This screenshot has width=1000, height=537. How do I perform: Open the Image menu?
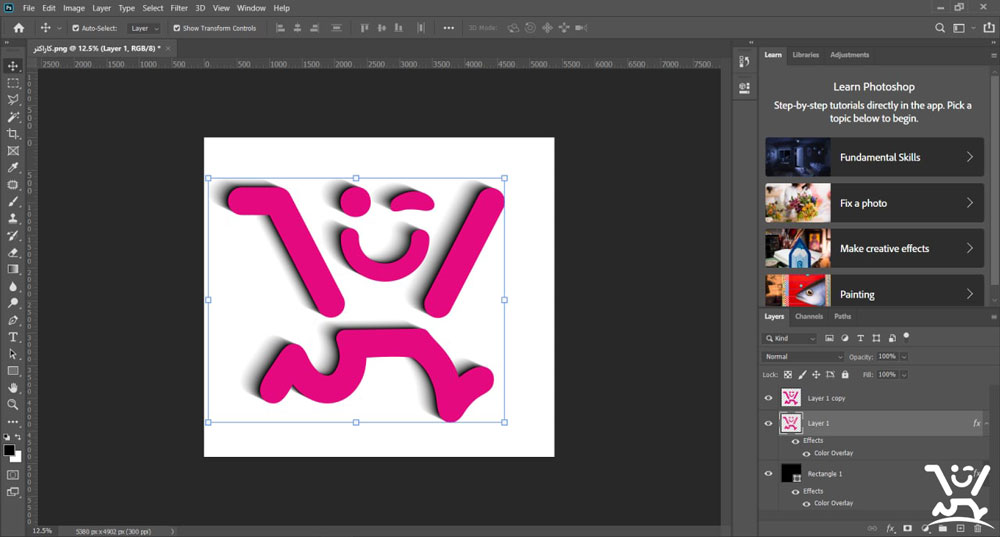[73, 8]
